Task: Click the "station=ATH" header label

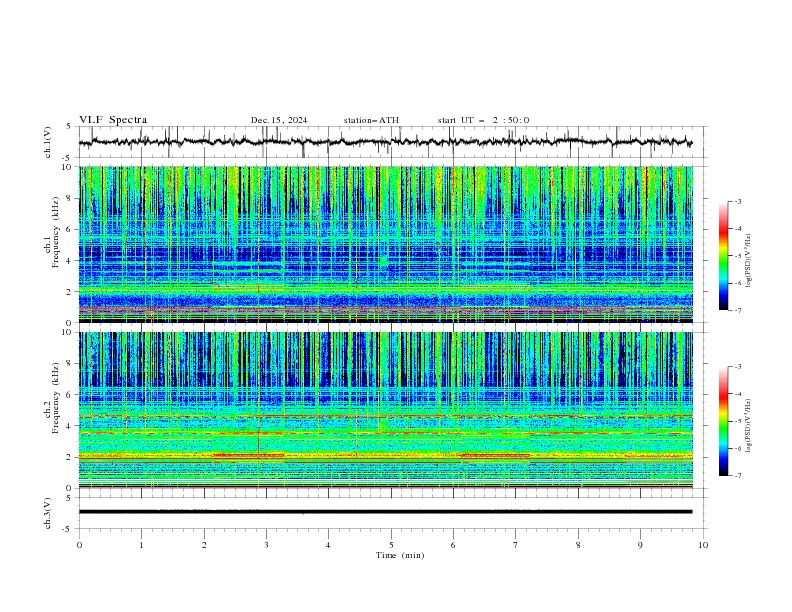Action: (x=371, y=120)
